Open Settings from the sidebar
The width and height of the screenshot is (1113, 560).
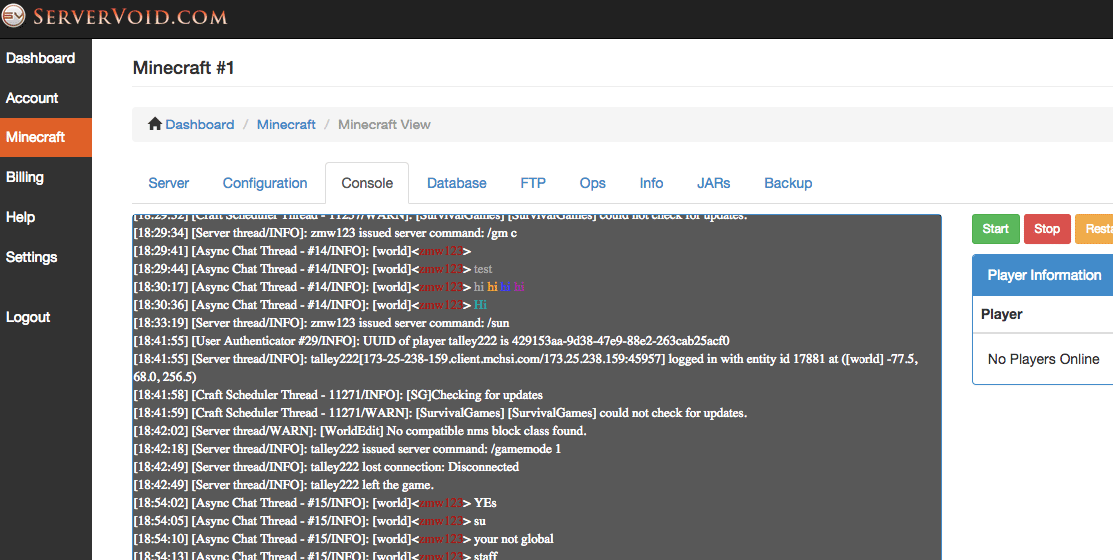tap(32, 257)
